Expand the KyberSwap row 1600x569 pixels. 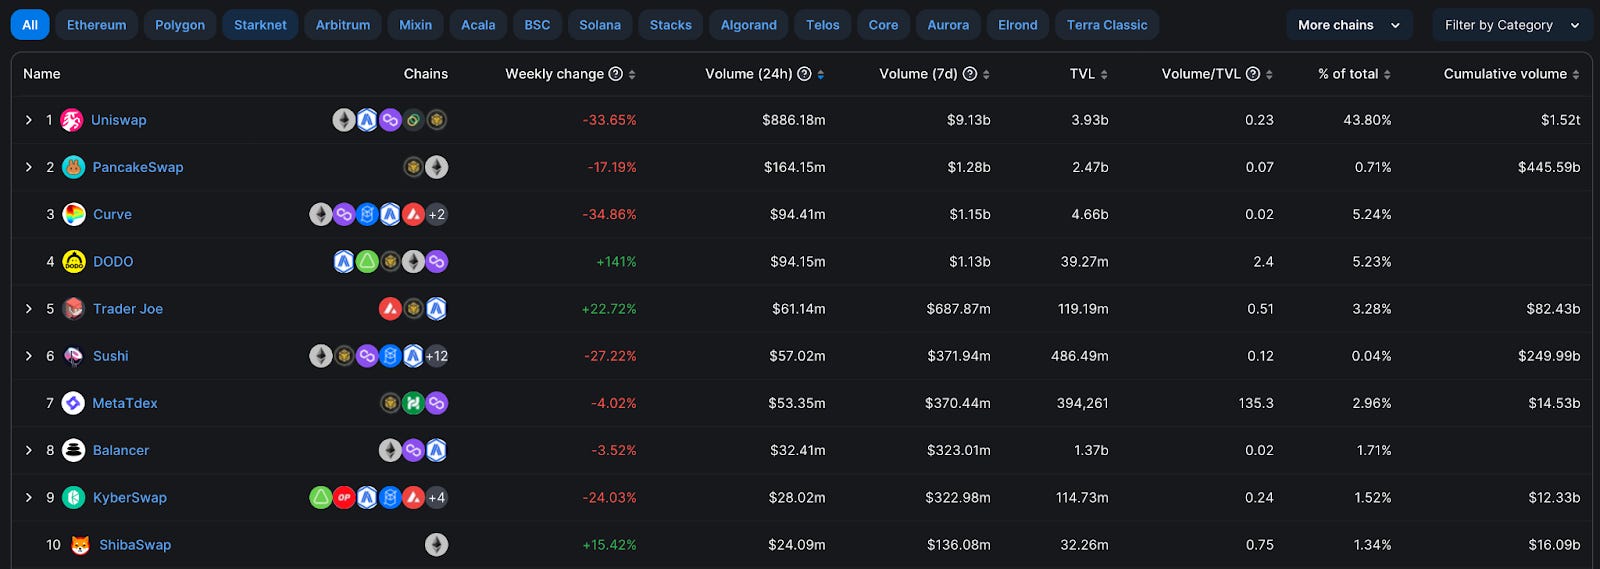click(x=29, y=497)
